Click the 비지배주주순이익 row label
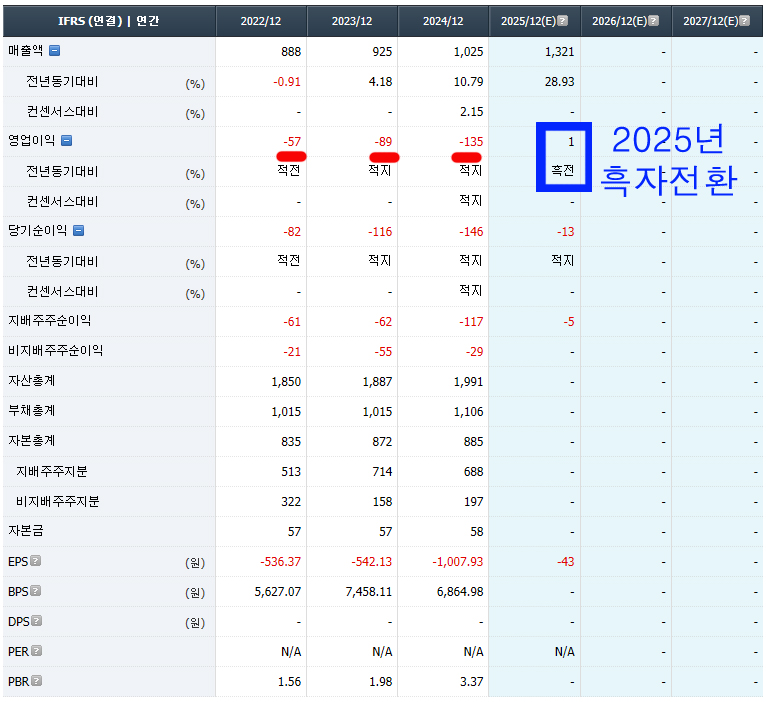Image resolution: width=766 pixels, height=702 pixels. [x=56, y=351]
